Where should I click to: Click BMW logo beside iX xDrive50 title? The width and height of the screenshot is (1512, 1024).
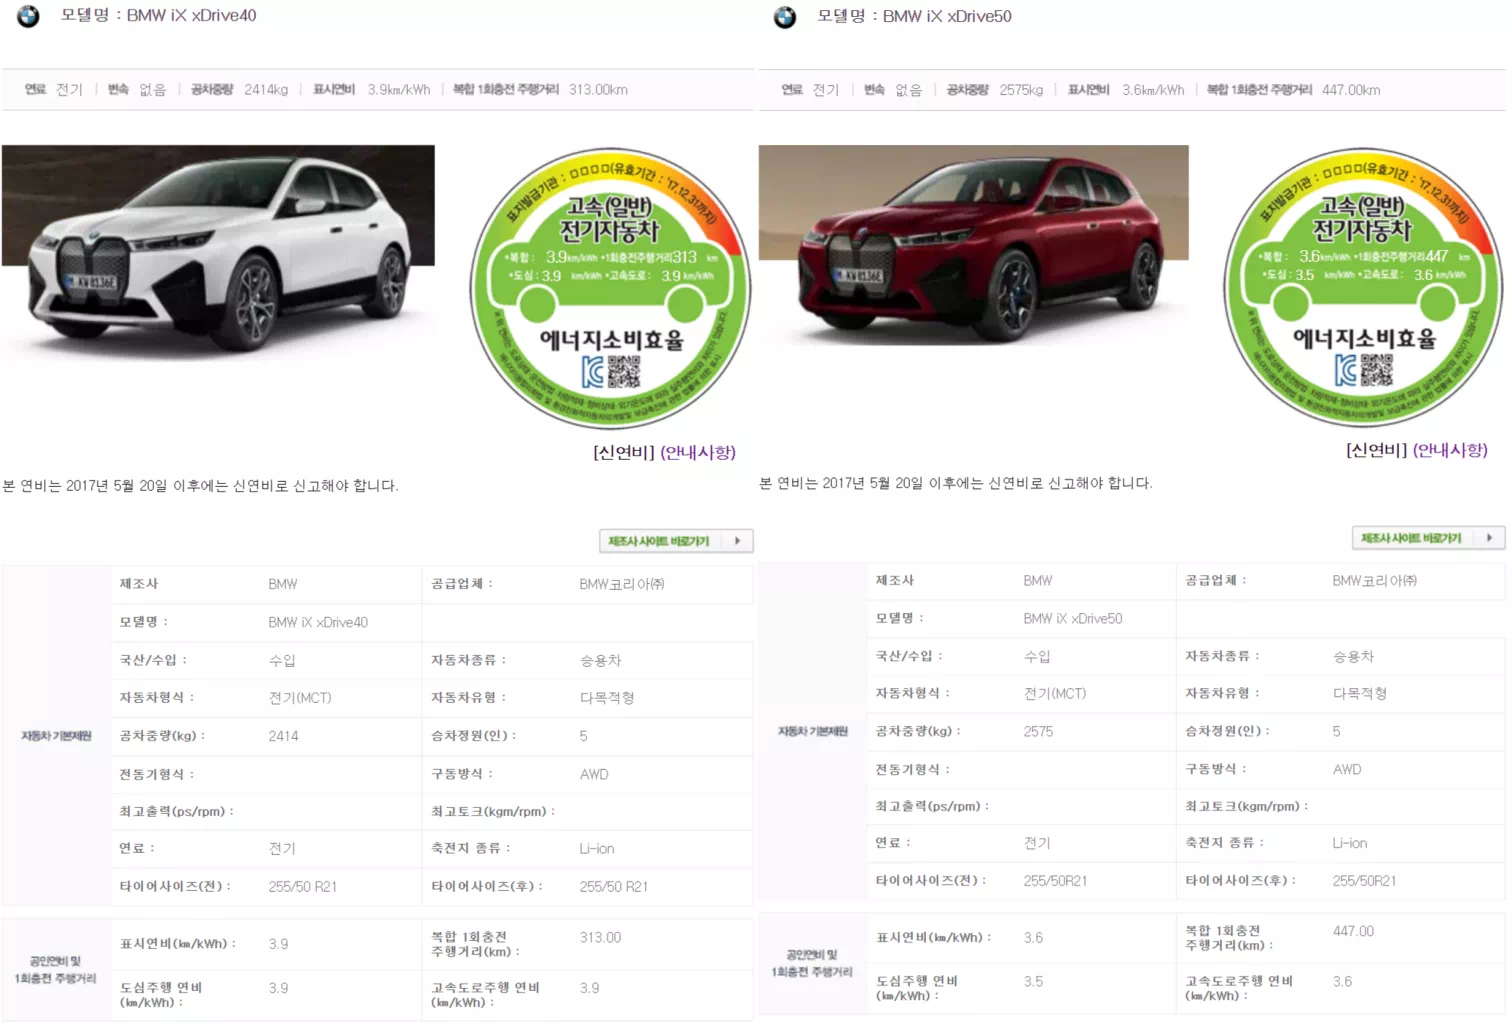point(785,17)
